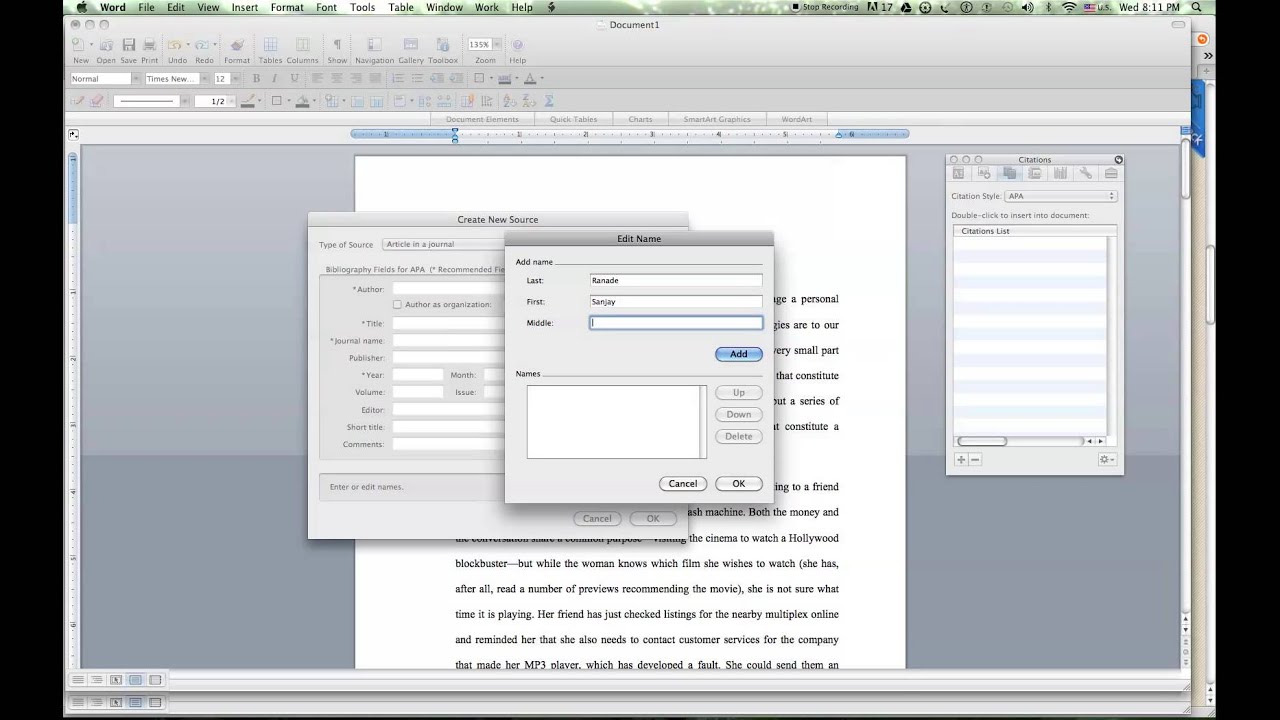Click OK in Edit Name dialog
The width and height of the screenshot is (1280, 720).
738,483
